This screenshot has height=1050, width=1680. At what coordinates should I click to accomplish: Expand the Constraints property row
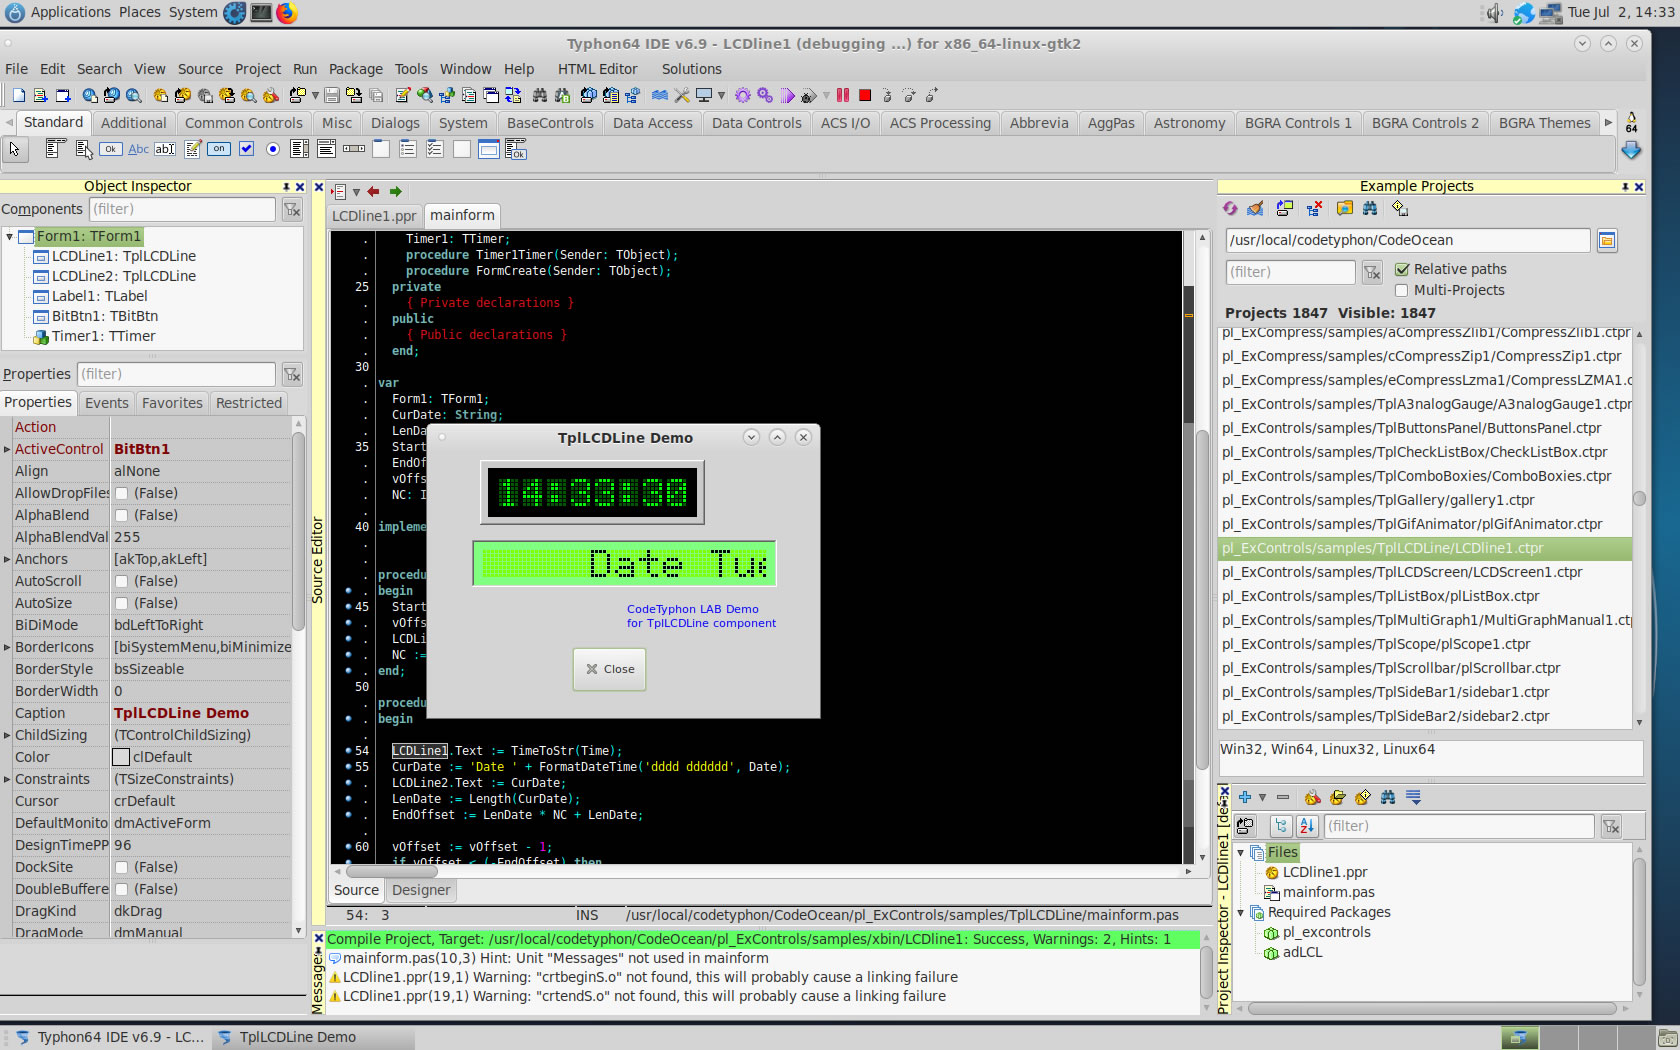pyautogui.click(x=7, y=779)
